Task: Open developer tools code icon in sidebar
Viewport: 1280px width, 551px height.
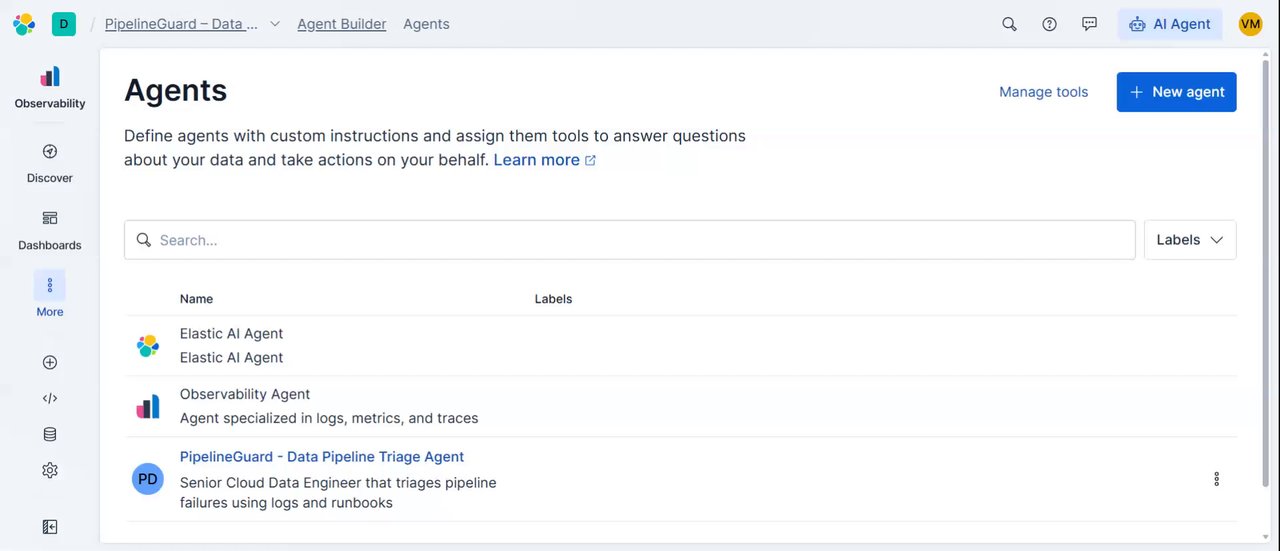Action: tap(50, 398)
